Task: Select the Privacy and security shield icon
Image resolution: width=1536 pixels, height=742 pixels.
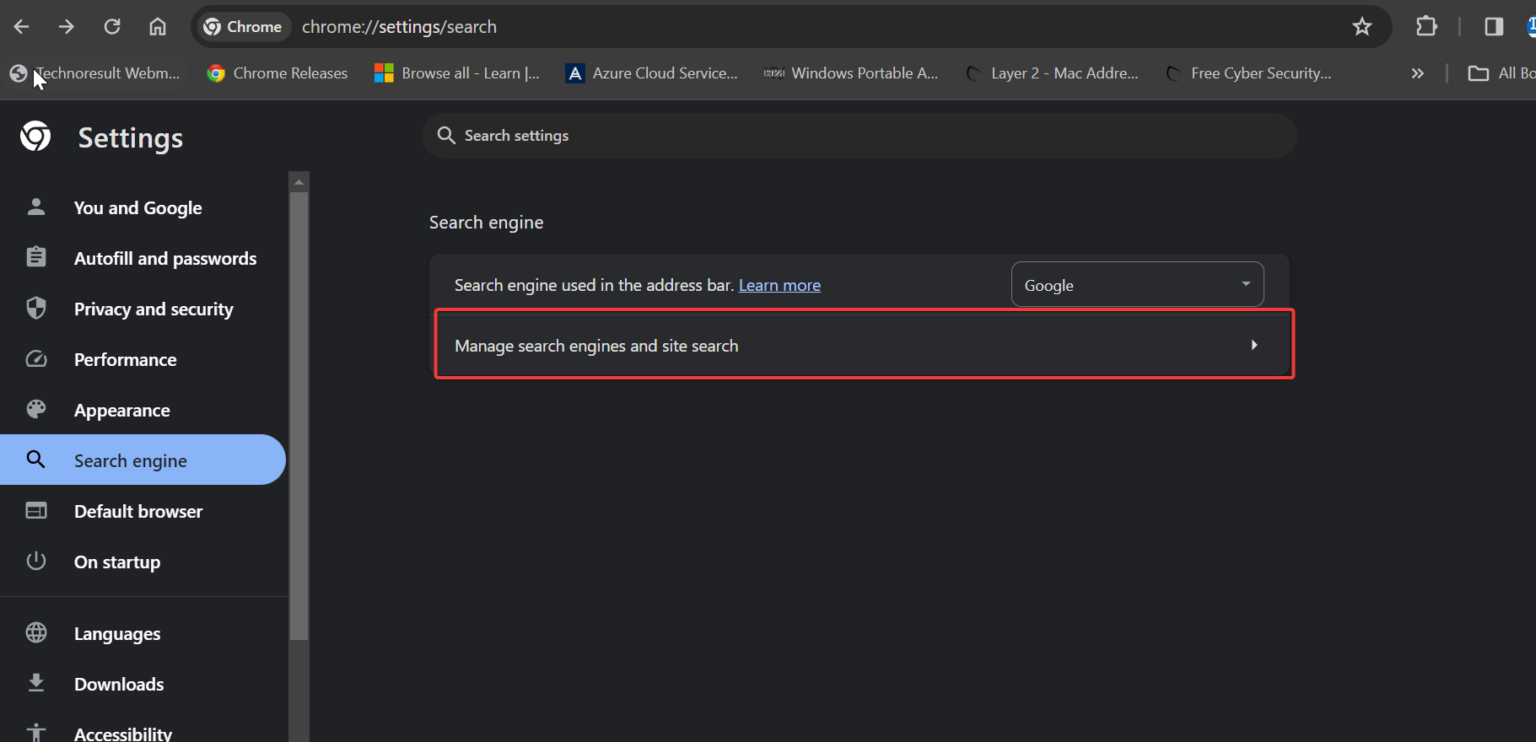Action: tap(36, 308)
